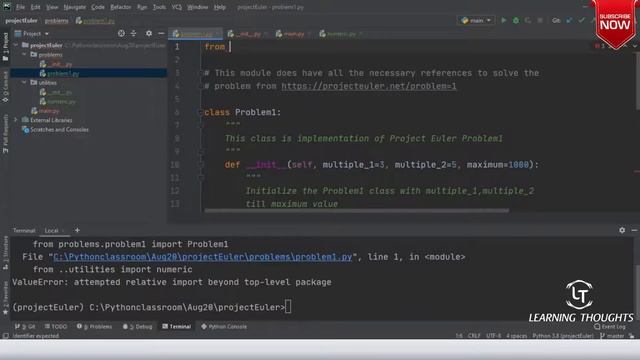640x360 pixels.
Task: Open Pull Requests from the left stripe
Action: (x=5, y=133)
